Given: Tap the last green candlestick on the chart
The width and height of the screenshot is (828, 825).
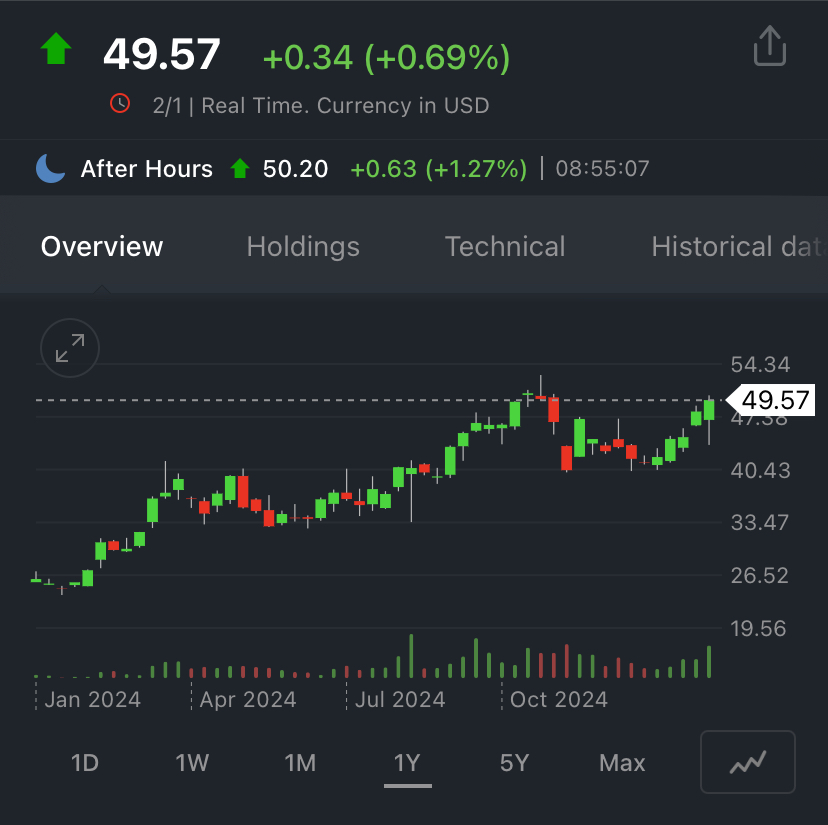Looking at the screenshot, I should [x=709, y=410].
